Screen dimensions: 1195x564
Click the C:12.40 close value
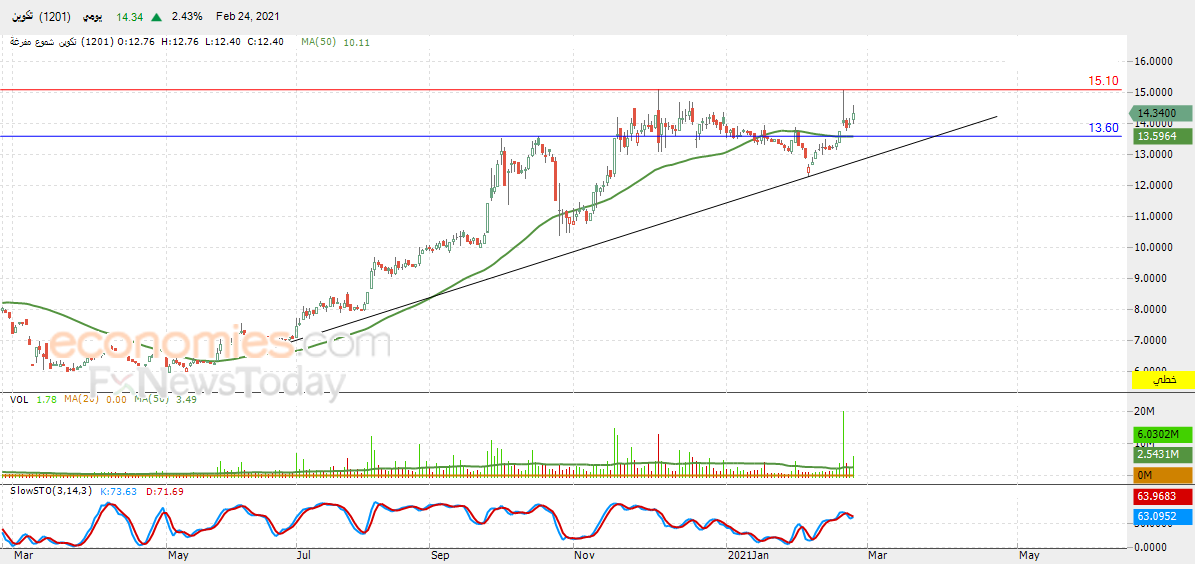(x=266, y=42)
